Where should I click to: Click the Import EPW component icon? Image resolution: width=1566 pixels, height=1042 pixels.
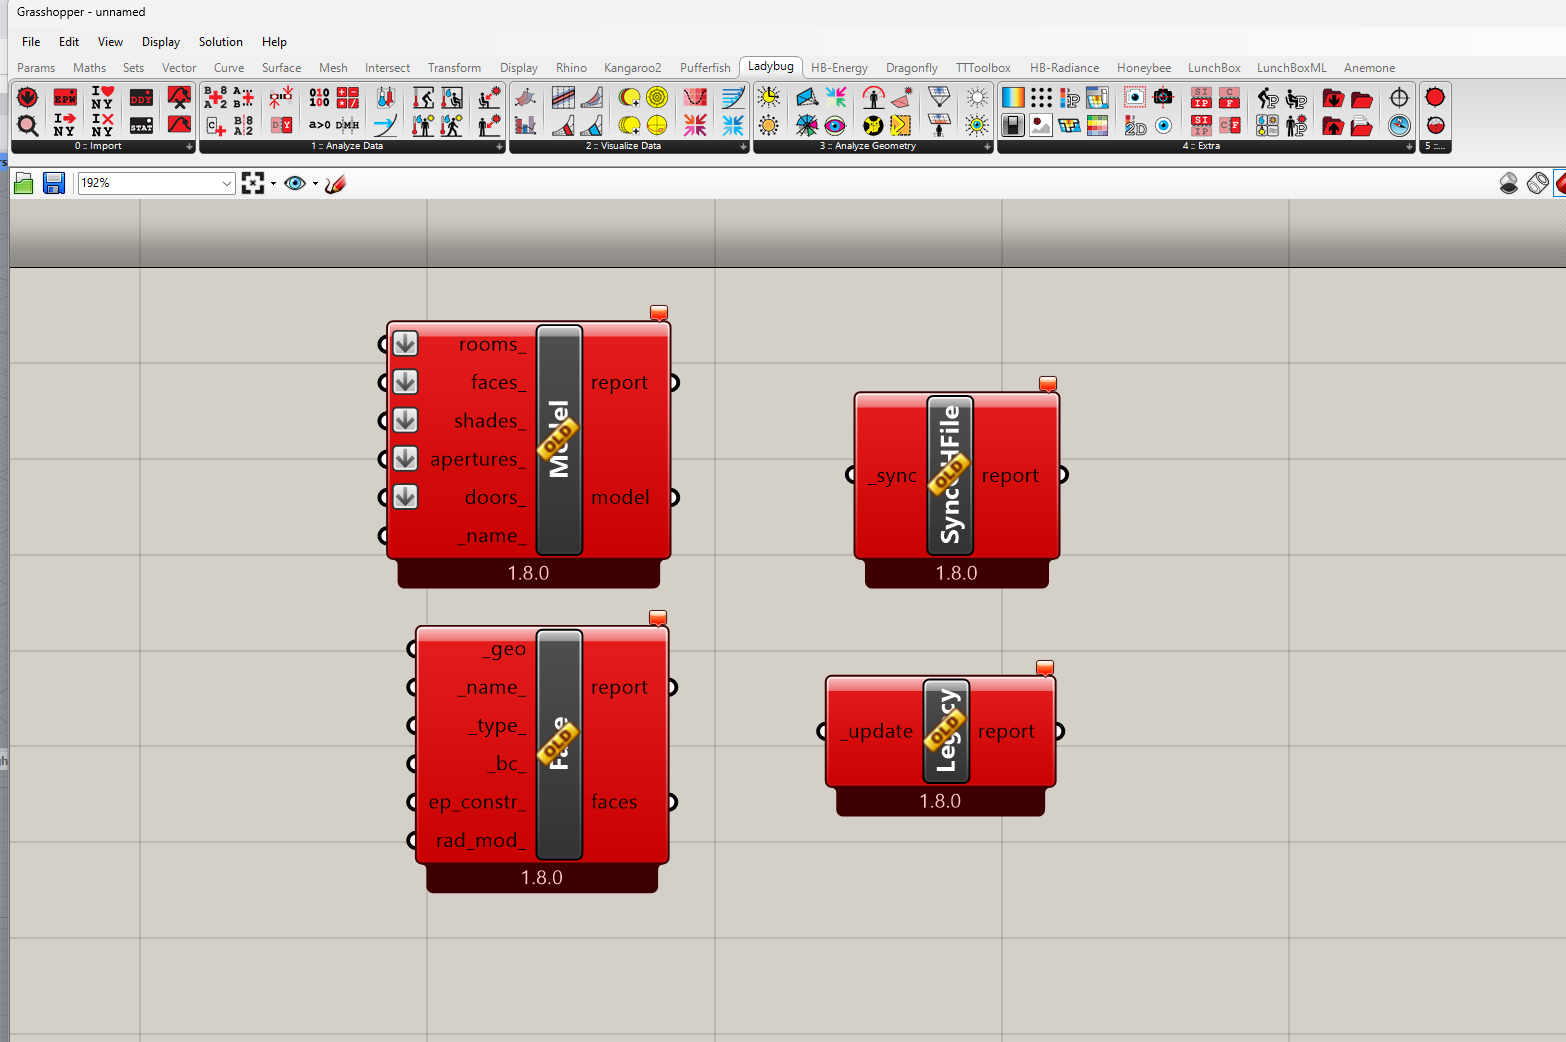(x=65, y=98)
